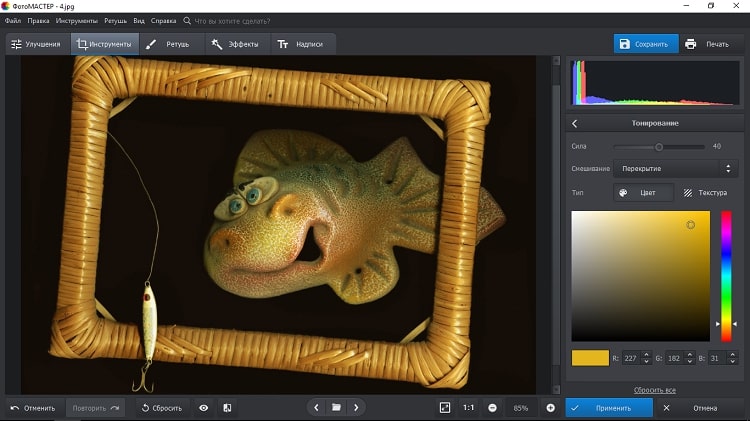Click the Сохранить button
This screenshot has width=750, height=421.
coord(645,44)
